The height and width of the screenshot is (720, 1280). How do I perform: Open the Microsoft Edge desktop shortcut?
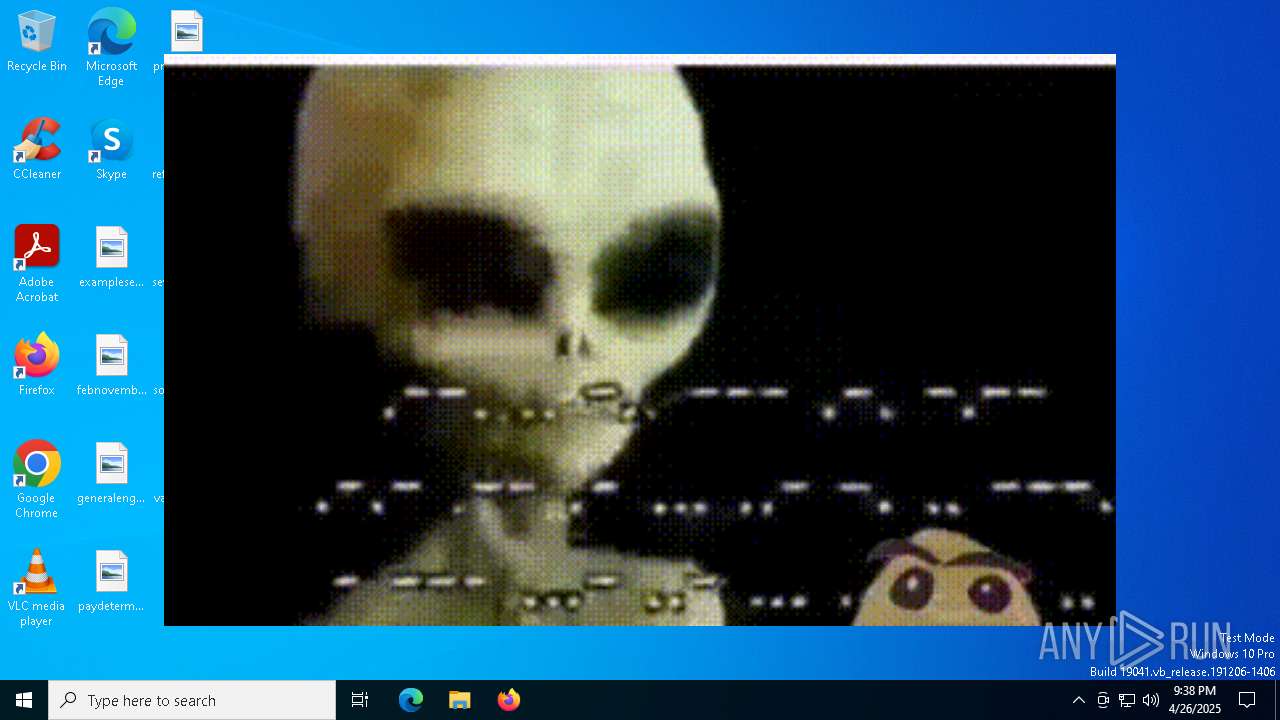(x=111, y=48)
